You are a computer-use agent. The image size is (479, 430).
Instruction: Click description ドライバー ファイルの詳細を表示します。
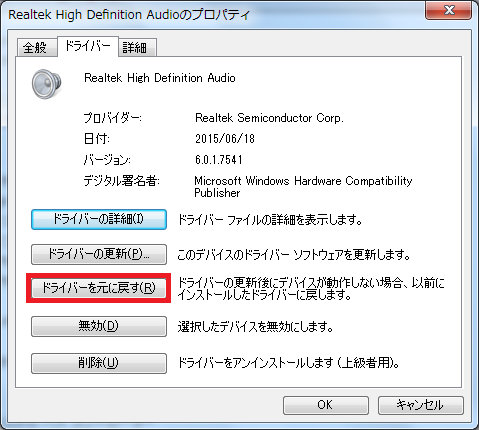pos(270,220)
